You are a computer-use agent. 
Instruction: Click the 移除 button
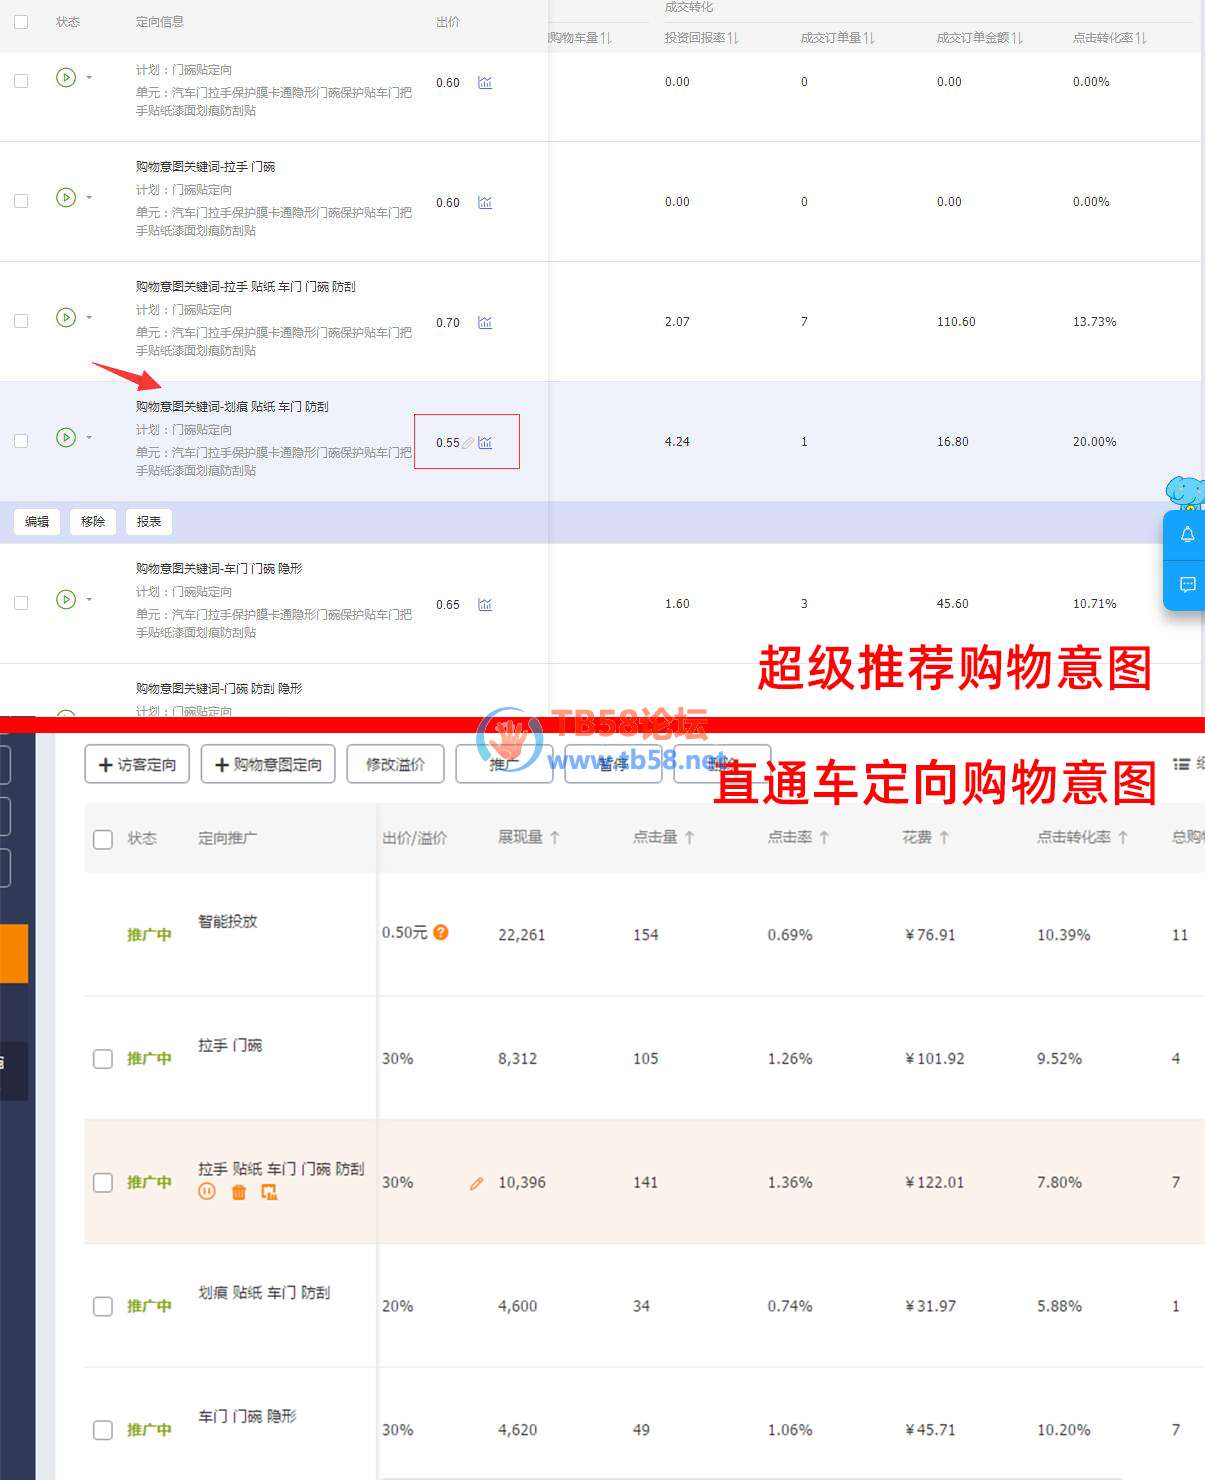pyautogui.click(x=93, y=522)
